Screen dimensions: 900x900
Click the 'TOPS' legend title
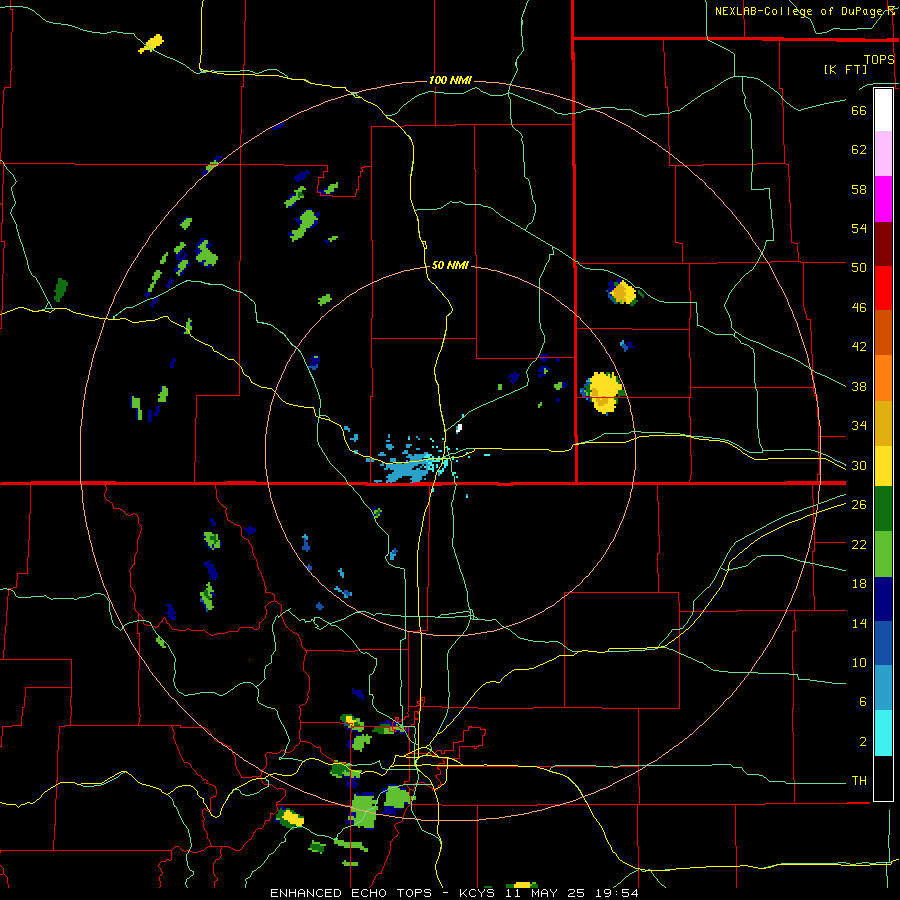879,60
